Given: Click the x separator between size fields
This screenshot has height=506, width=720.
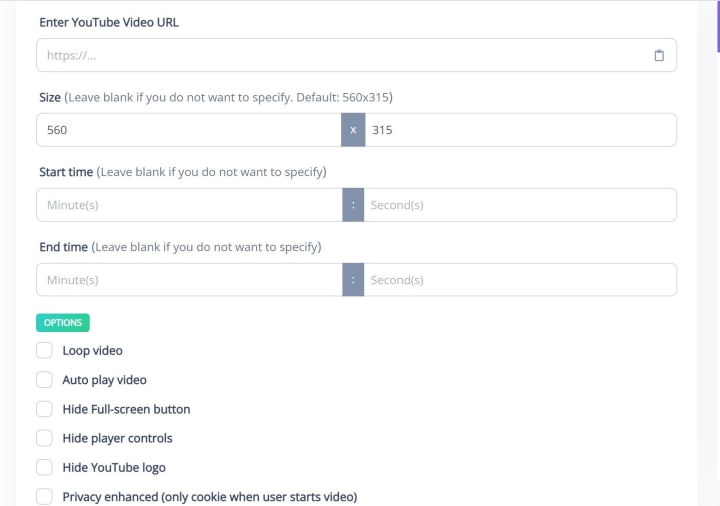Looking at the screenshot, I should click(353, 130).
